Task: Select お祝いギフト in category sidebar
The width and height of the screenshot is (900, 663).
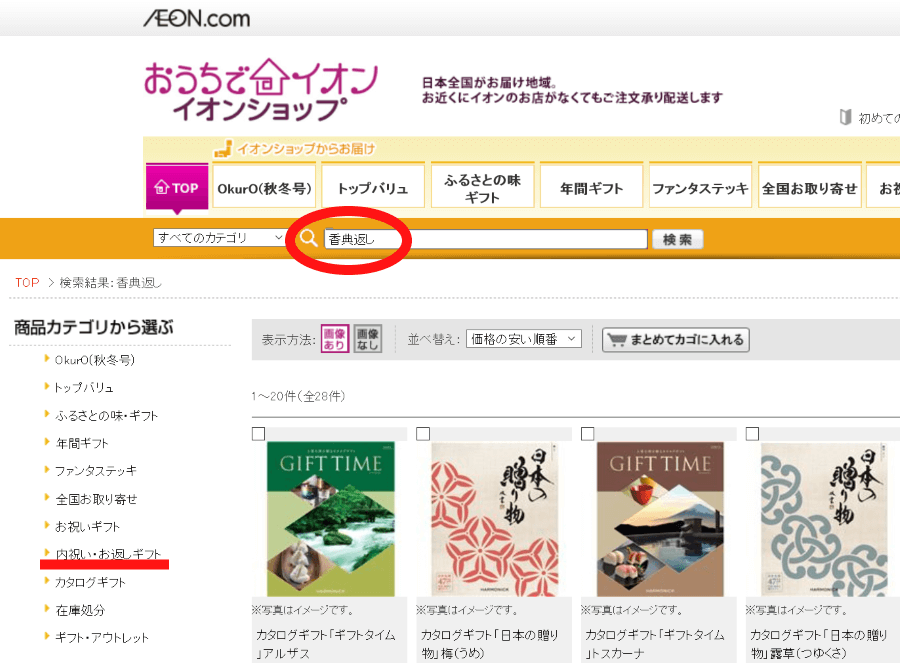Action: 88,526
